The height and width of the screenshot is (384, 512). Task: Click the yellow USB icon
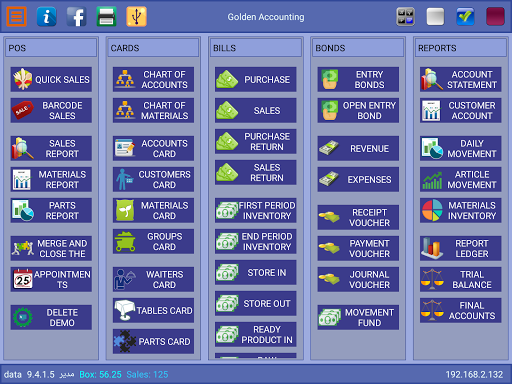(136, 16)
